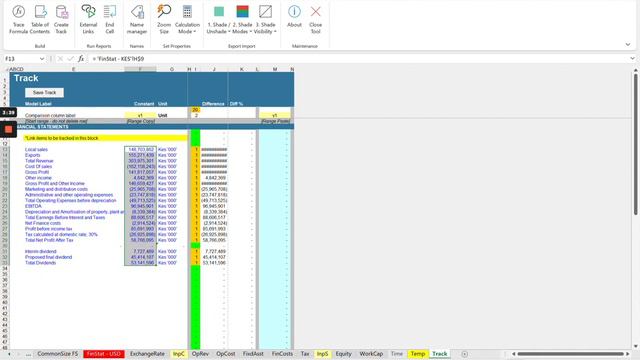
Task: Switch to the CommonSize FS sheet tab
Action: 58,354
